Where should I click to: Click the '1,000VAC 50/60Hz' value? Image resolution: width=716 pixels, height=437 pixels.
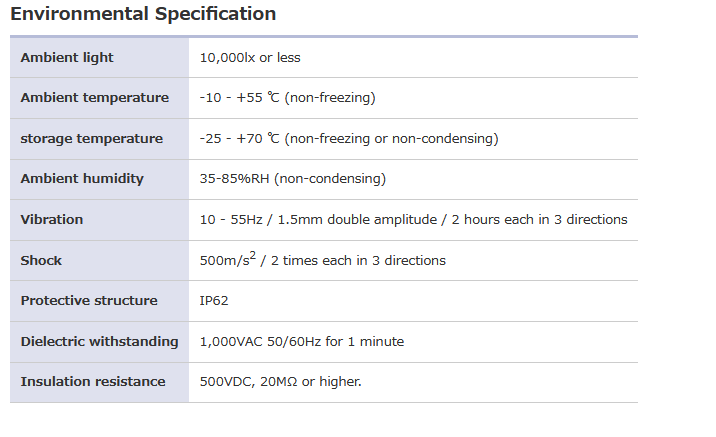[x=260, y=342]
